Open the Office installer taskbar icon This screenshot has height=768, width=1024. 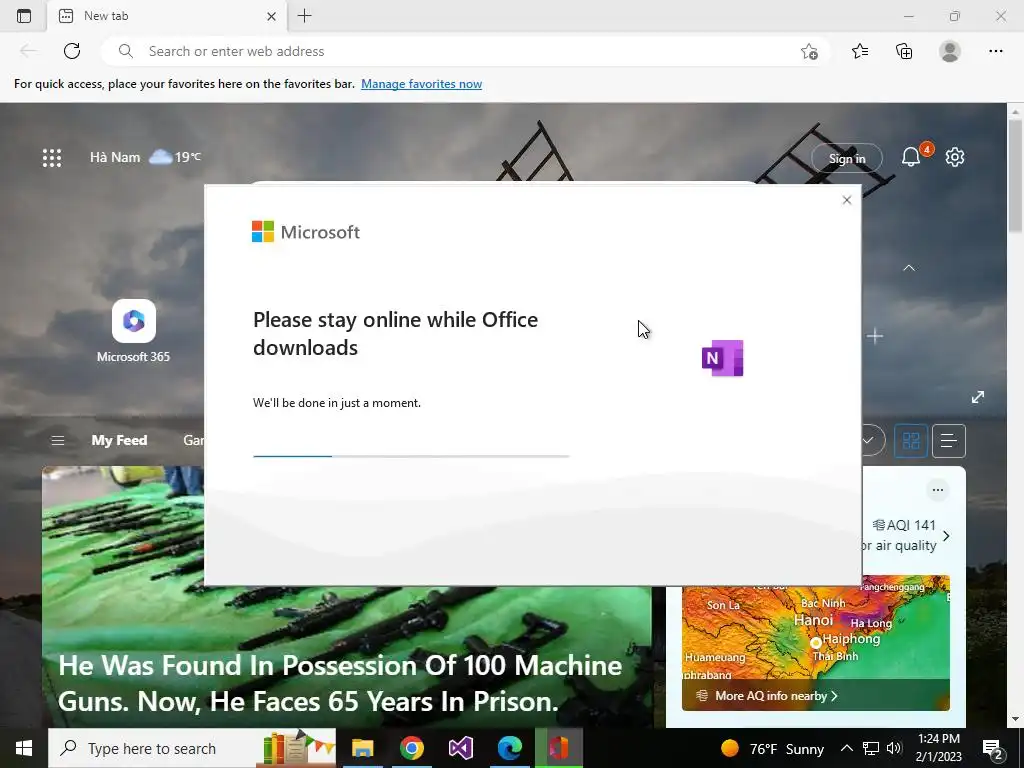558,748
